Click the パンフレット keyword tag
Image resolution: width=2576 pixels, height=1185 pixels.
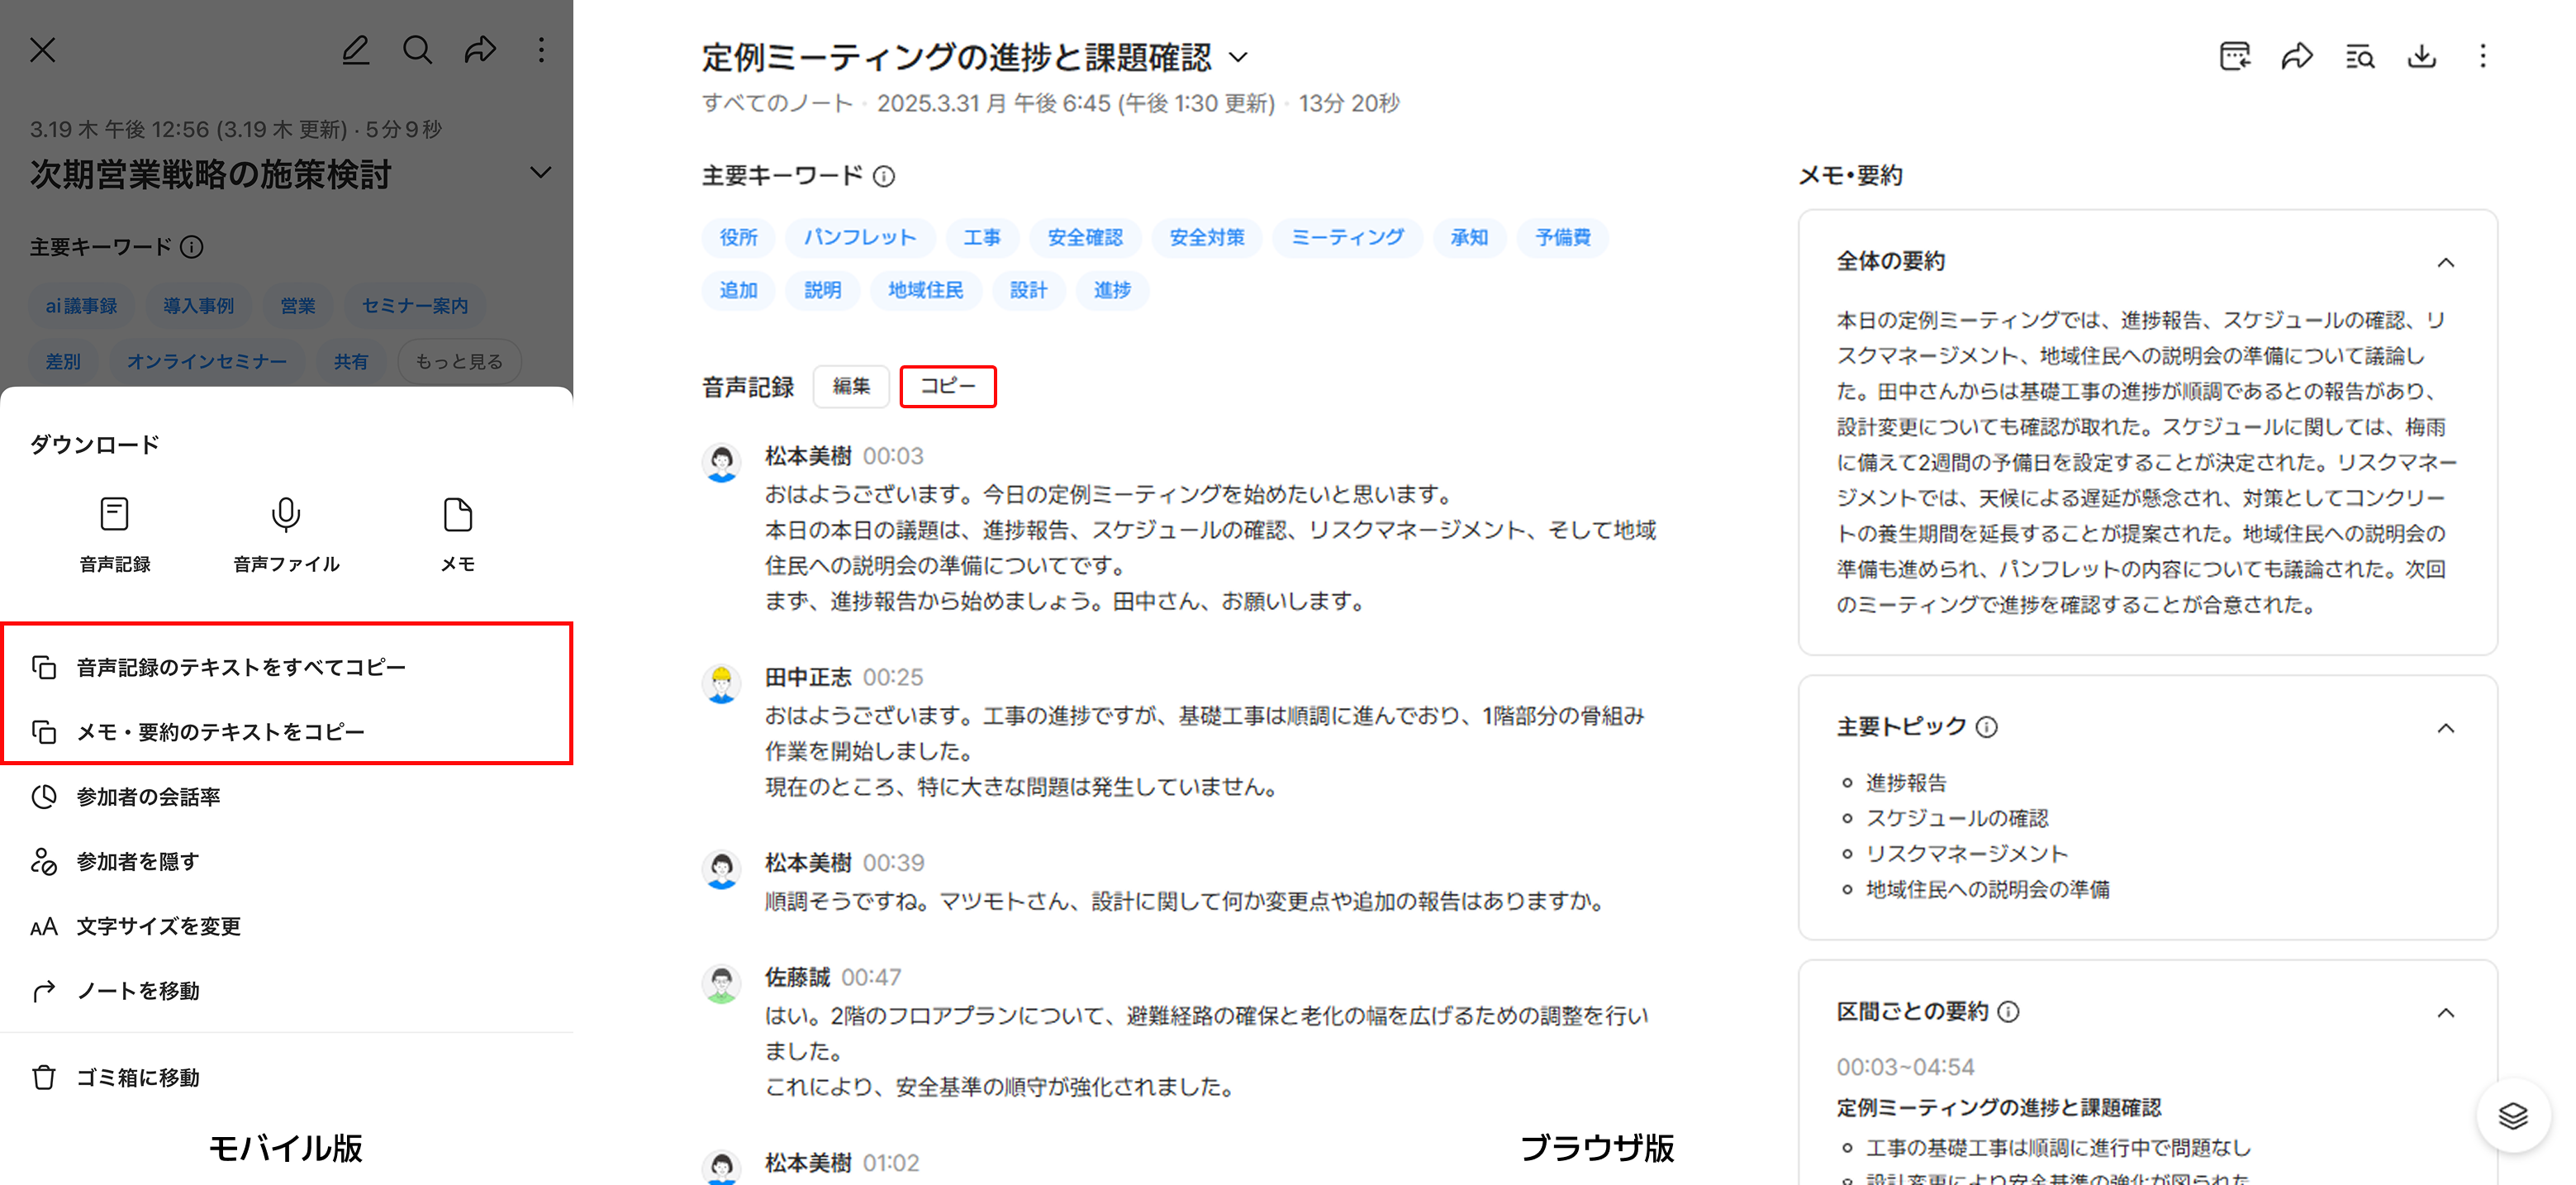tap(859, 238)
